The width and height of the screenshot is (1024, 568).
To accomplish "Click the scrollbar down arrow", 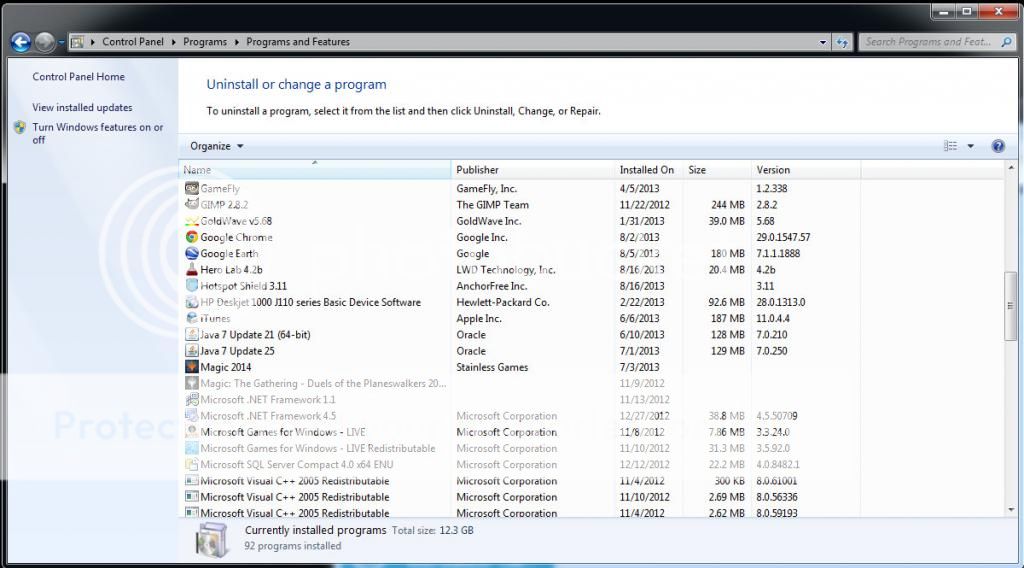I will click(1011, 510).
